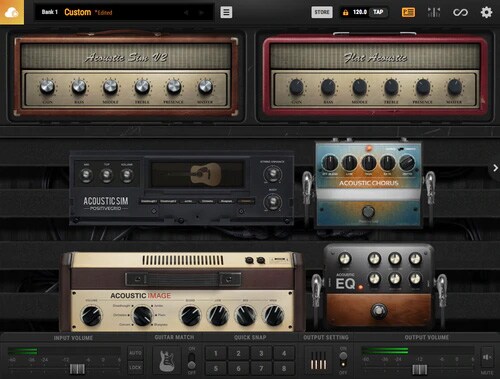Open the settings gear icon

pyautogui.click(x=486, y=12)
